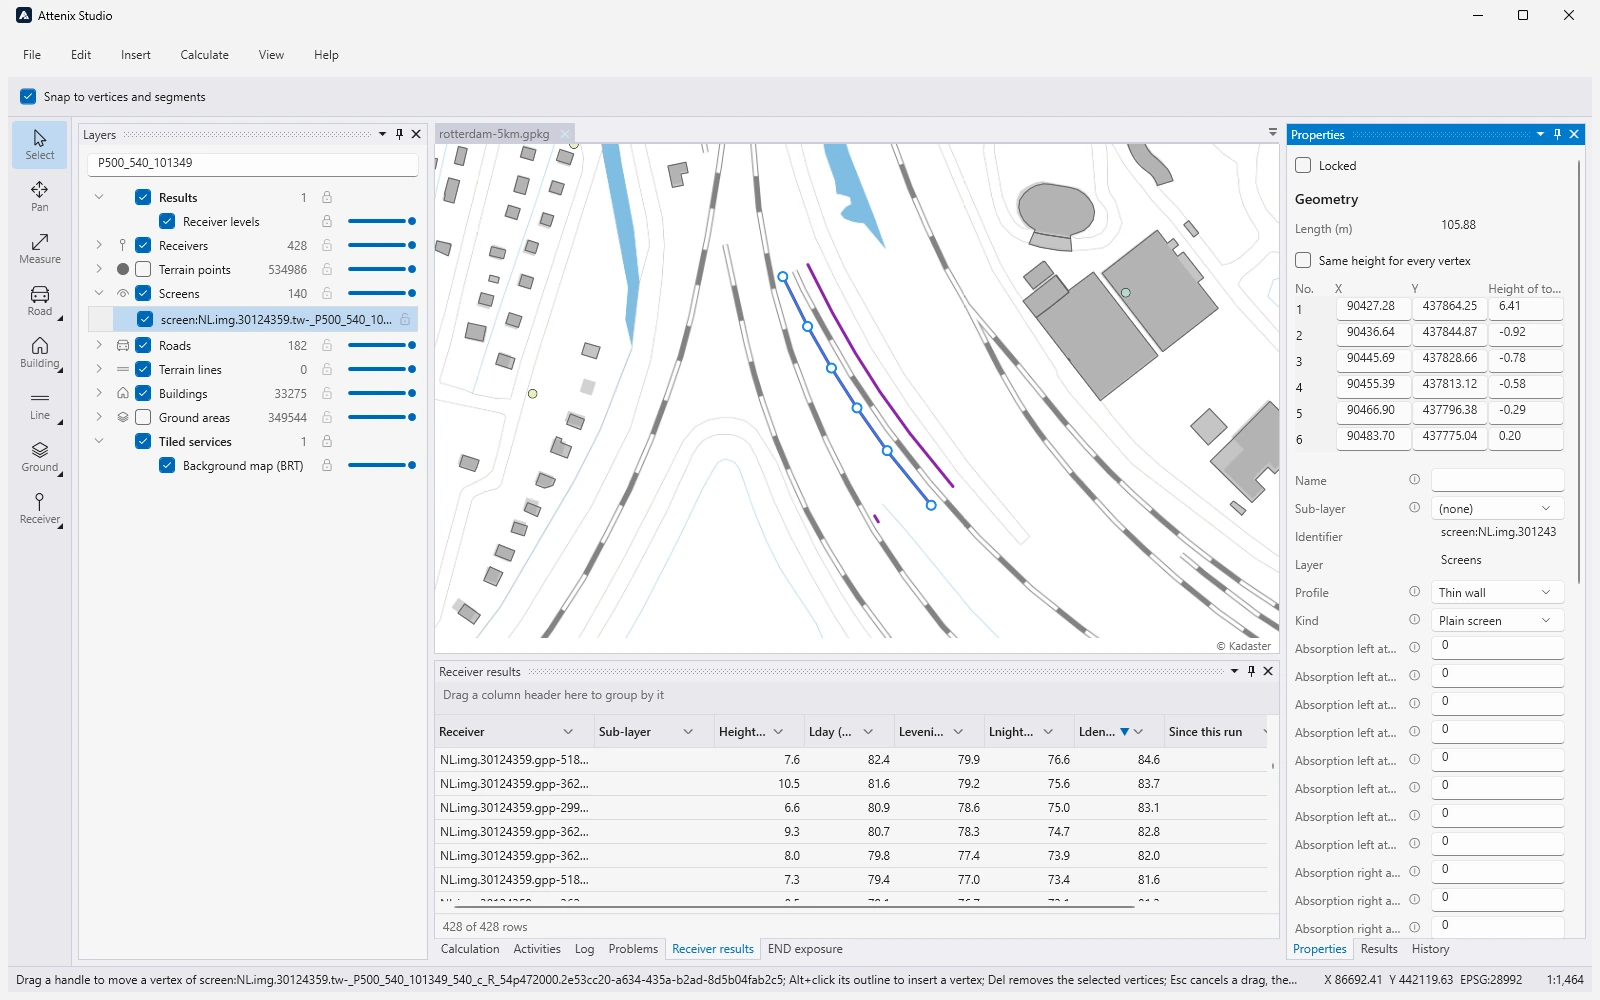Select the Pan tool
The height and width of the screenshot is (1000, 1600).
point(40,196)
